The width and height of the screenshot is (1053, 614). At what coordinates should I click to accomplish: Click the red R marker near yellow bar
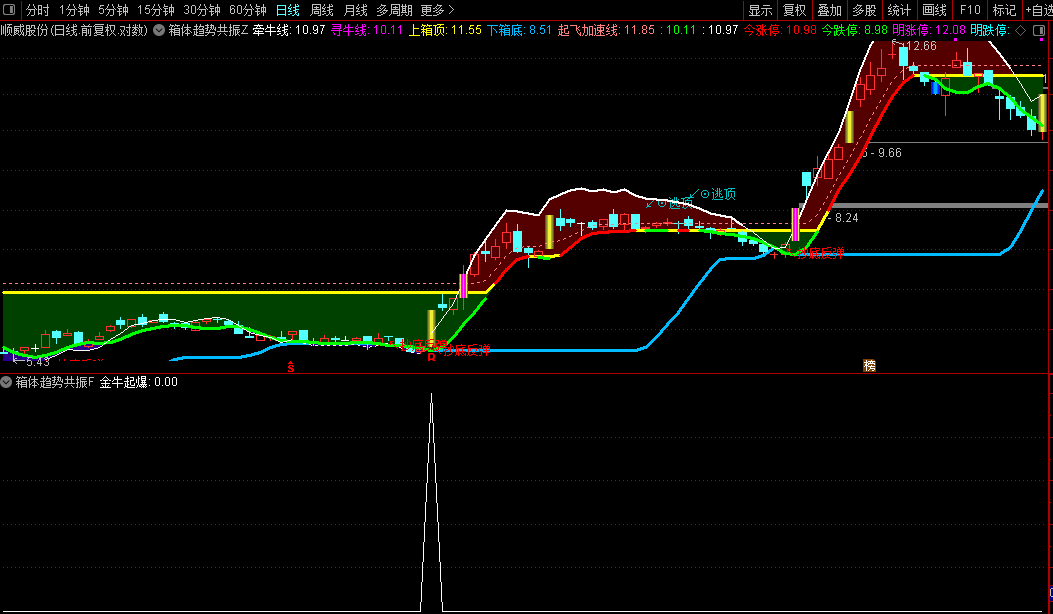tap(432, 358)
